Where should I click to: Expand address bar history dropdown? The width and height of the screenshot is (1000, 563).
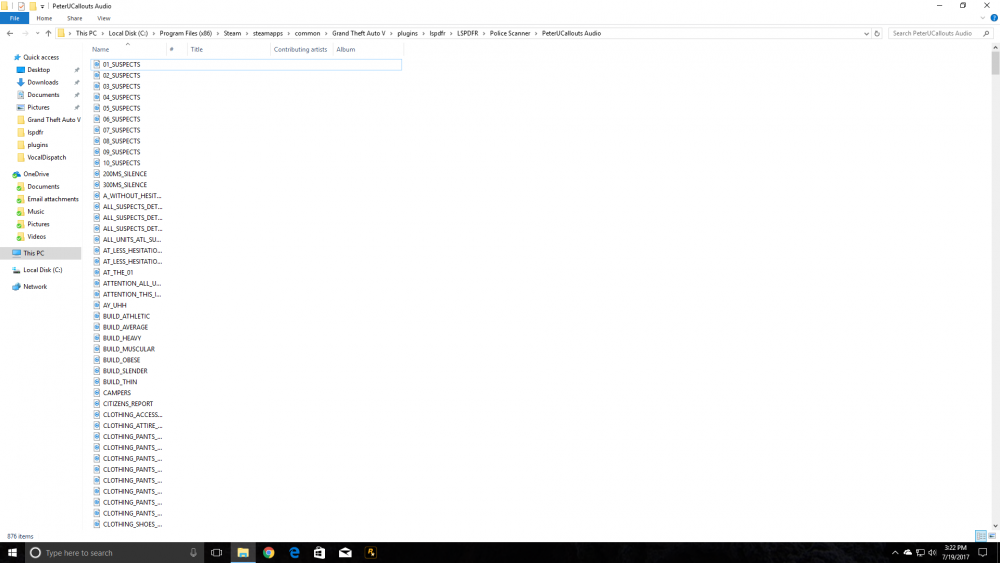(x=866, y=33)
